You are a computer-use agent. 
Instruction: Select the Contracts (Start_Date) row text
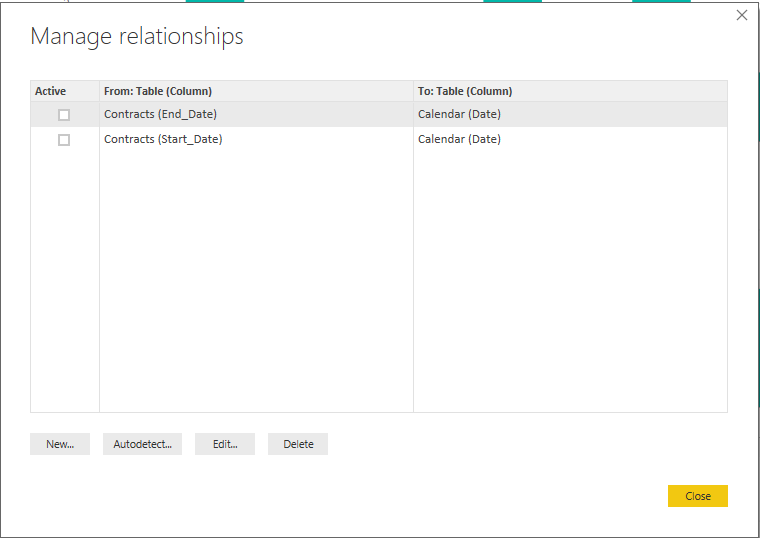click(x=163, y=140)
